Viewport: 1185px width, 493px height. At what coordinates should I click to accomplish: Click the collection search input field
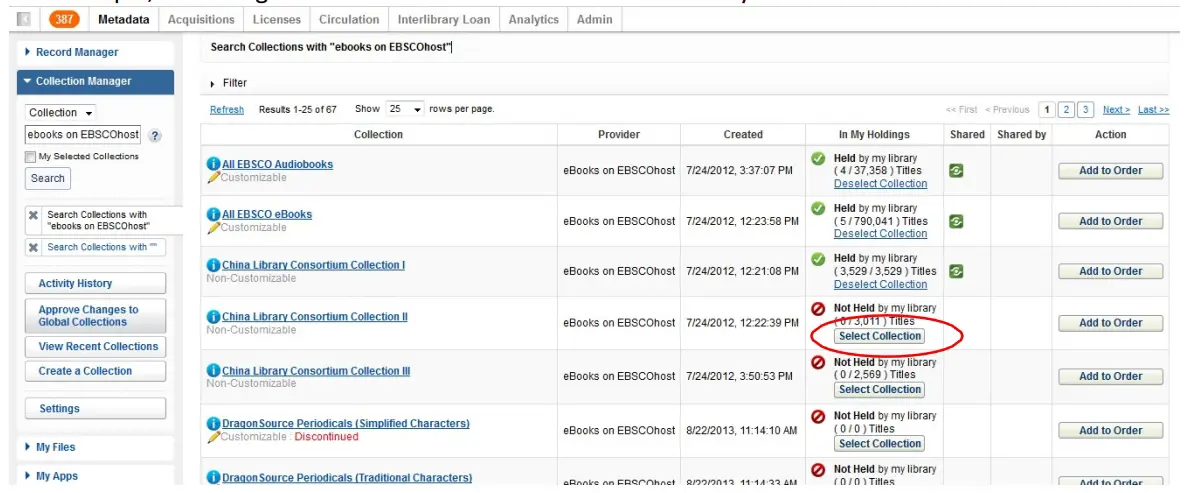click(83, 135)
